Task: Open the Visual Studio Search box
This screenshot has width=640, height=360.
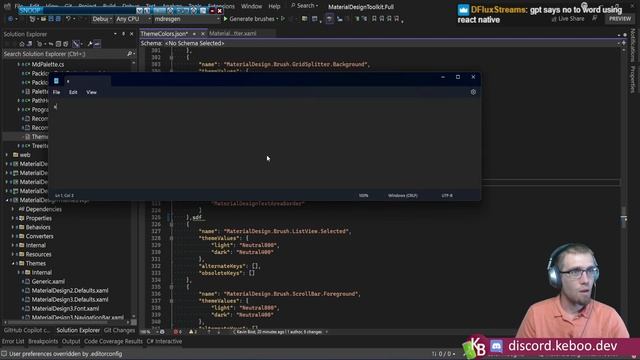Action: click(305, 6)
